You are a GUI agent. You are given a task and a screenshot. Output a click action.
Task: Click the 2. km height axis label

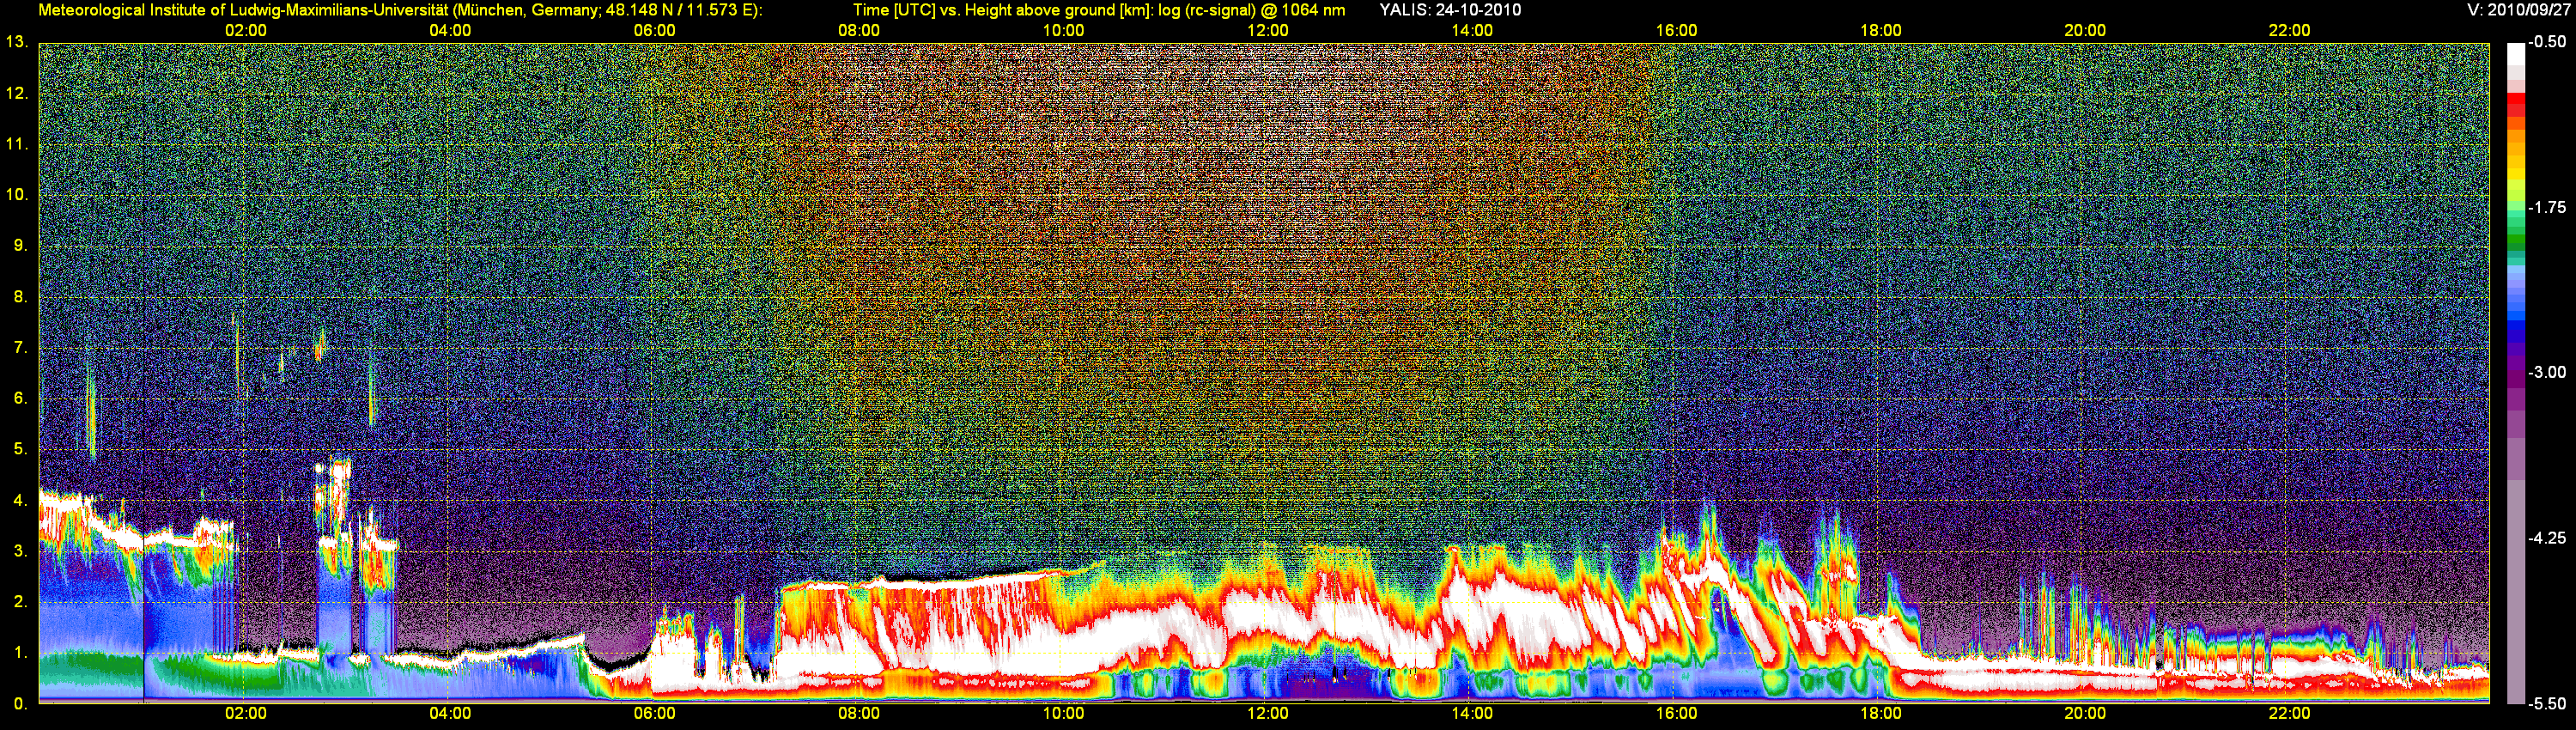pyautogui.click(x=21, y=602)
